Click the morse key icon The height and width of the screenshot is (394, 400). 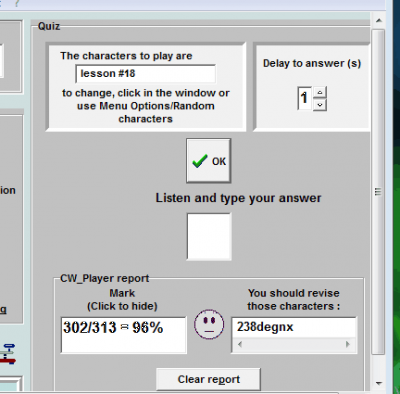pos(7,354)
